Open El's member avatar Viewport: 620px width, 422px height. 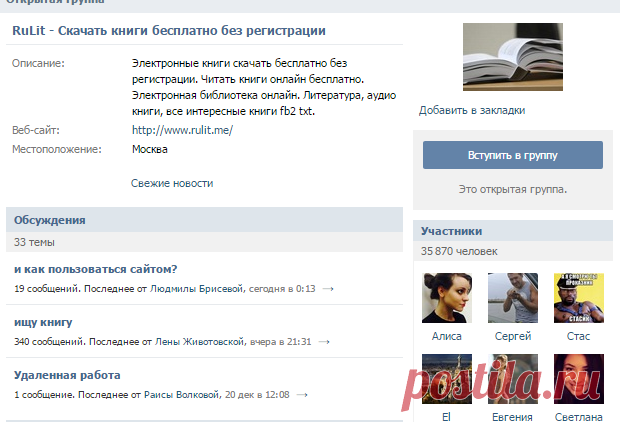(x=447, y=379)
